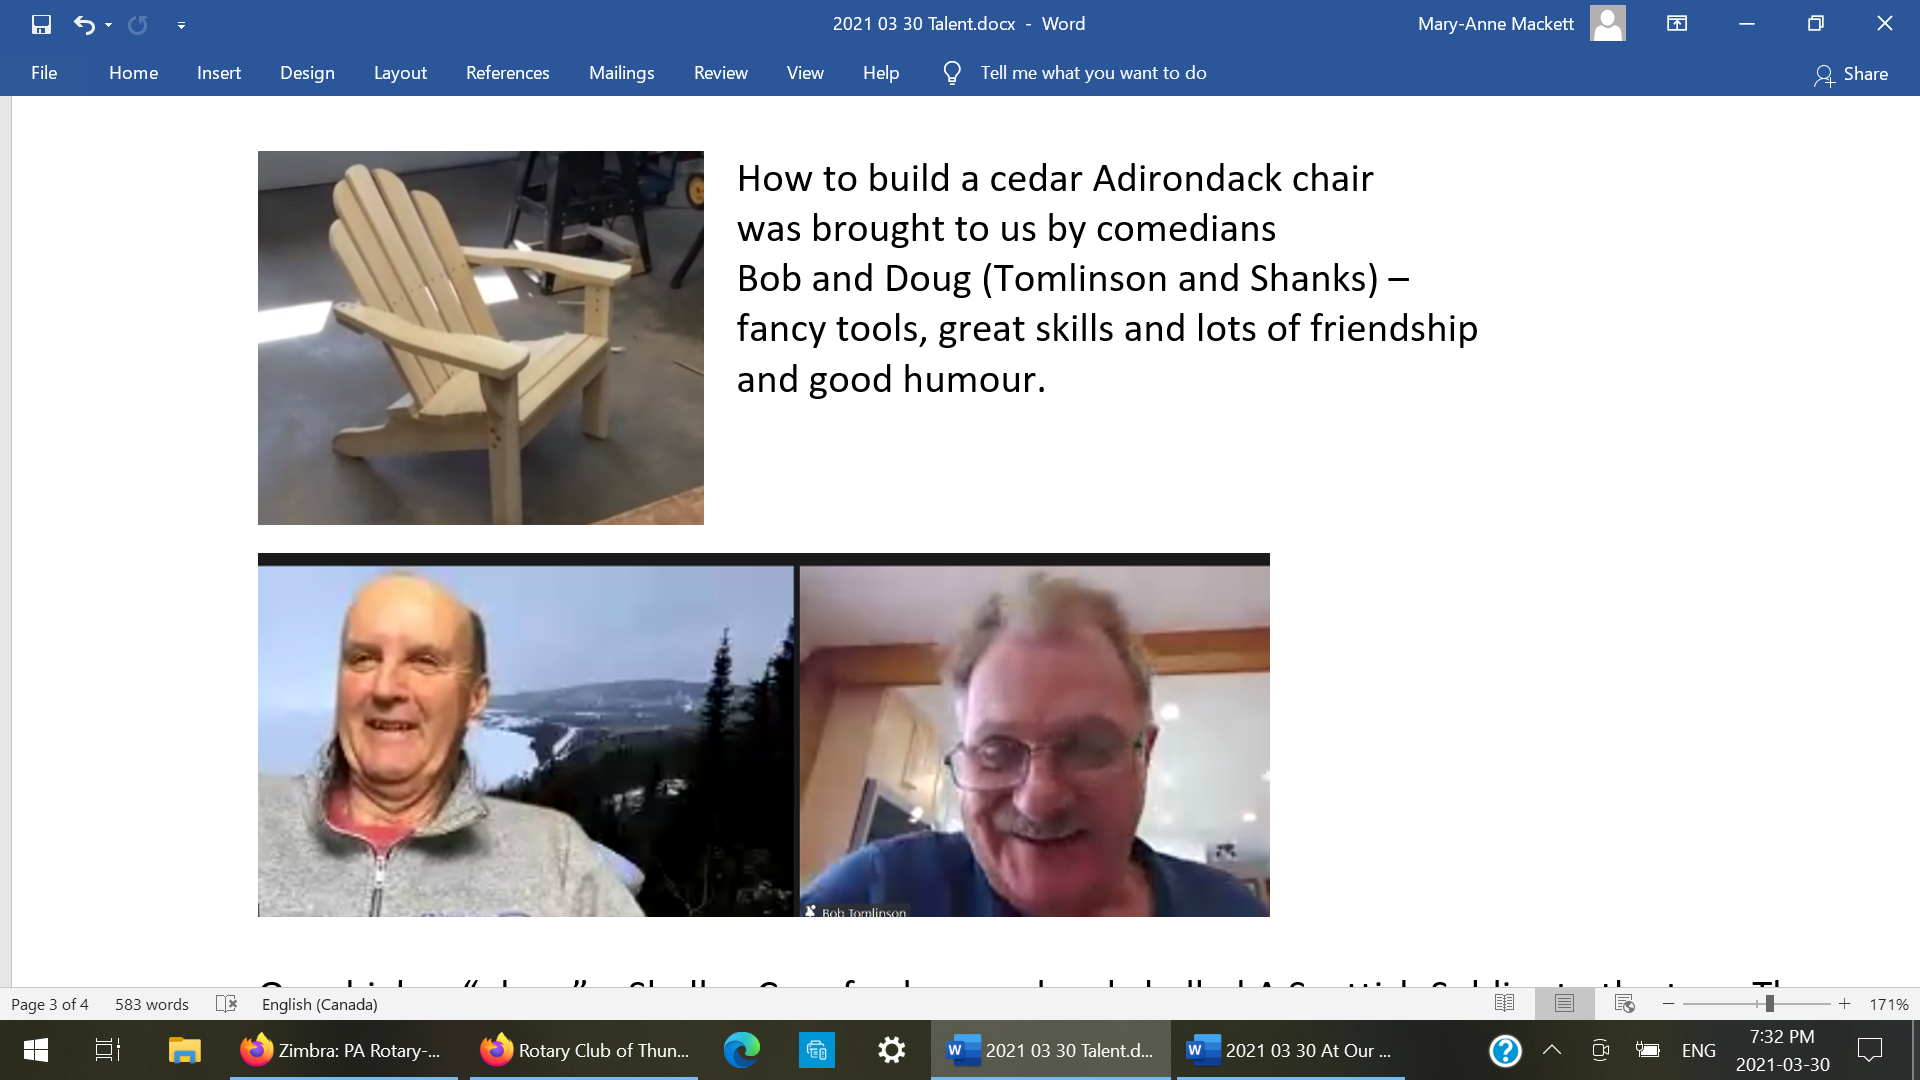1920x1080 pixels.
Task: Expand the Undo history dropdown arrow
Action: pos(108,25)
